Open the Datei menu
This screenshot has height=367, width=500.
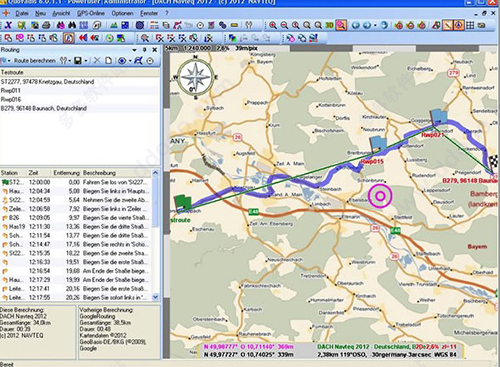[22, 13]
